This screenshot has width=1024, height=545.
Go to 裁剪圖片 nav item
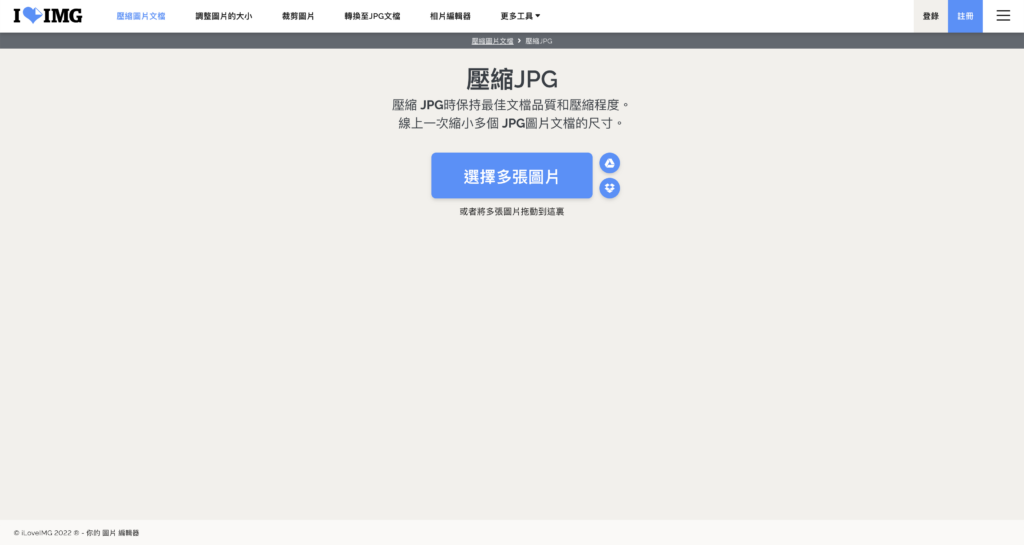pos(298,16)
